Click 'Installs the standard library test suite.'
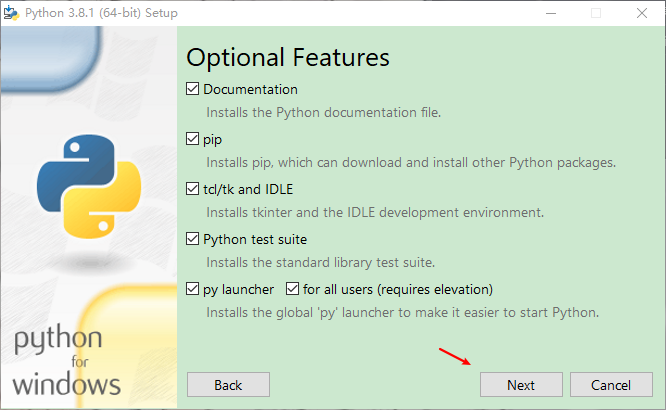 click(321, 263)
